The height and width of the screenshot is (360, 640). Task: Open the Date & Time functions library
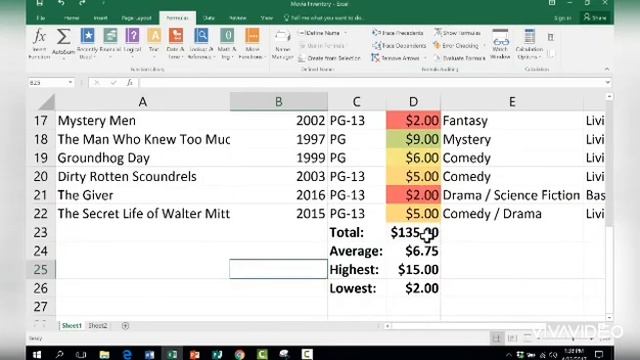point(176,43)
